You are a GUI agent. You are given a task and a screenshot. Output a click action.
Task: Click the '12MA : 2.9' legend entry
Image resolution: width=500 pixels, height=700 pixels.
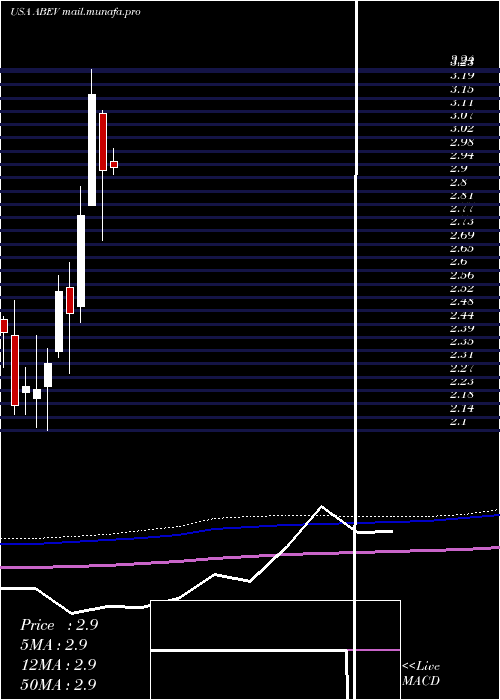coord(59,665)
